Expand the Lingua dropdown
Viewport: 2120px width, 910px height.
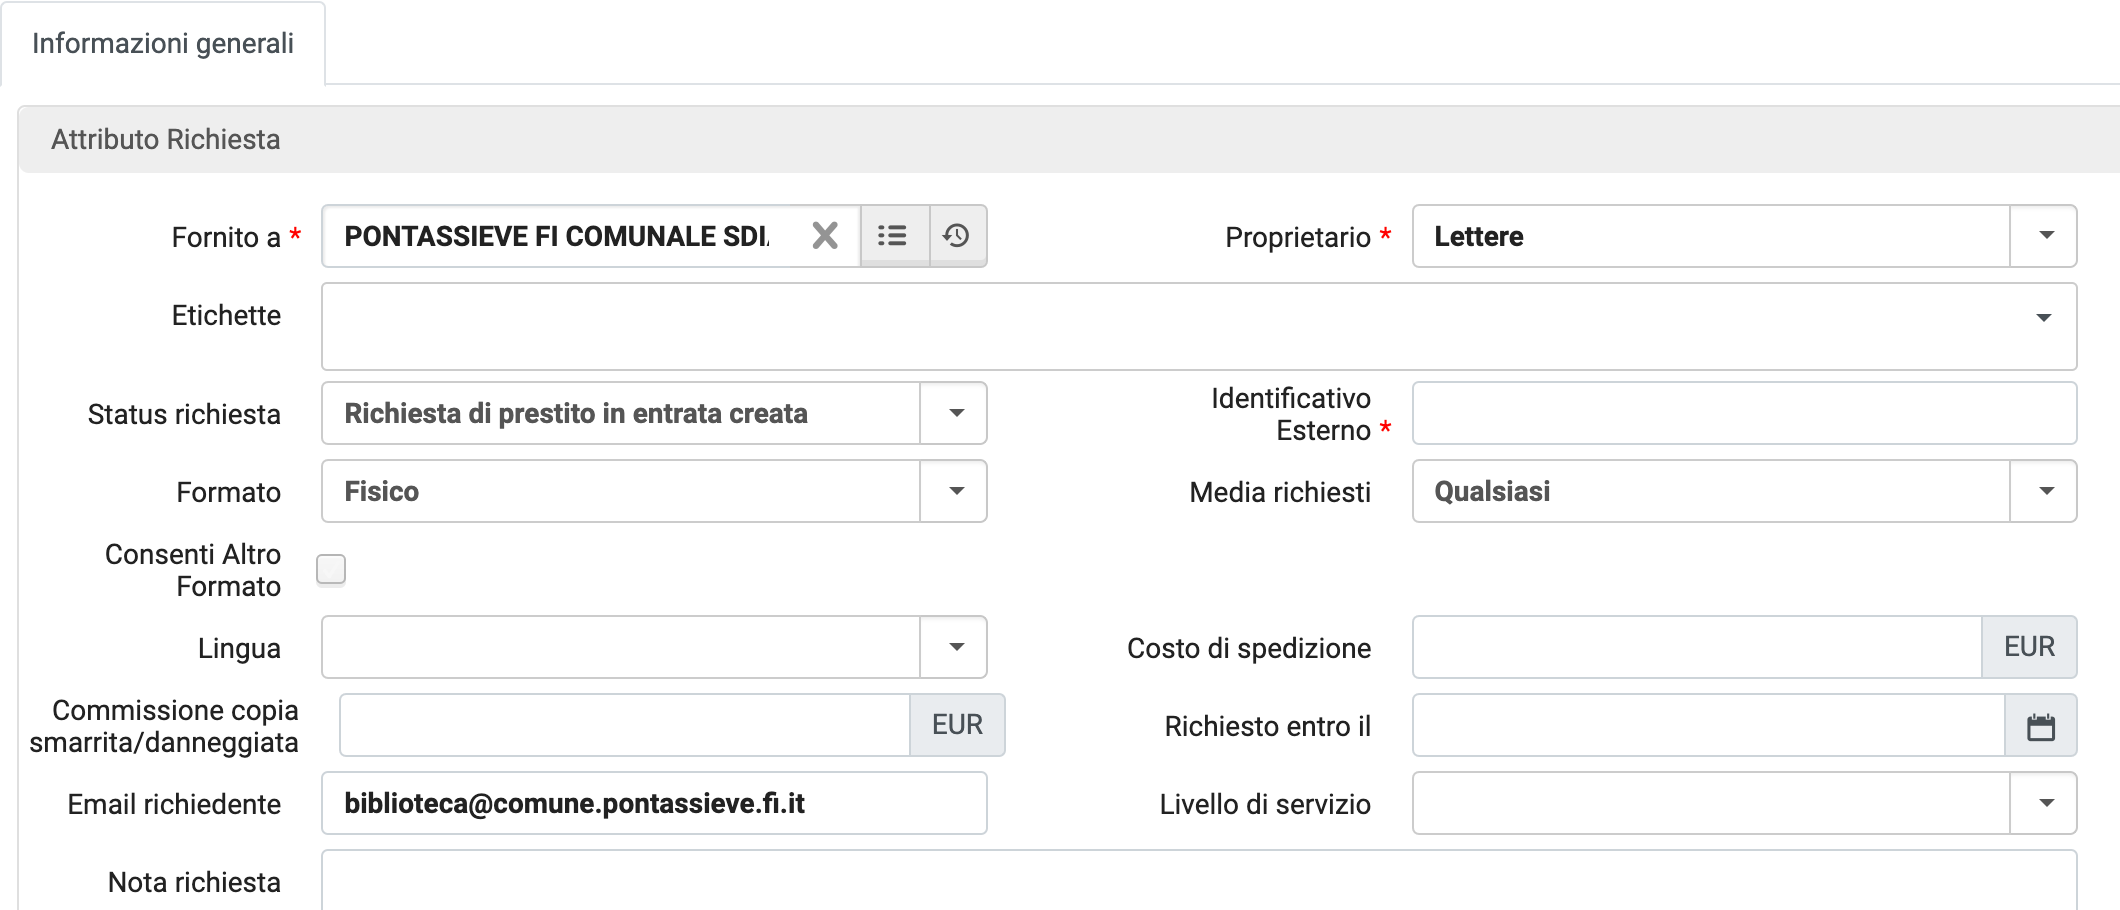pos(955,647)
